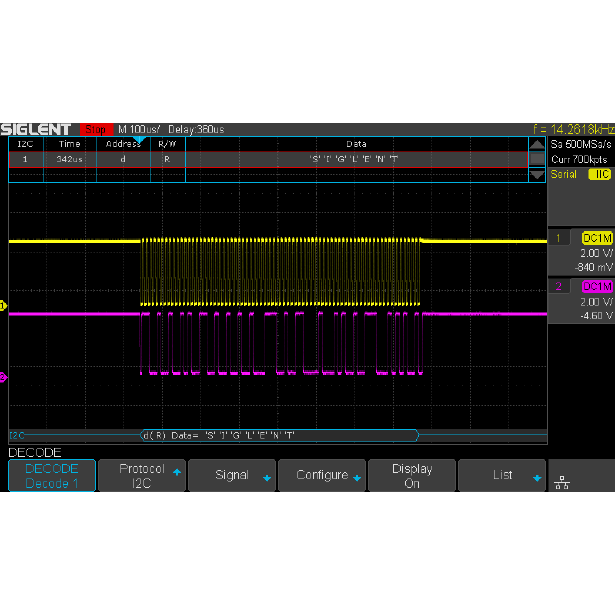
Task: Click the I2C decode bus label
Action: (x=17, y=435)
